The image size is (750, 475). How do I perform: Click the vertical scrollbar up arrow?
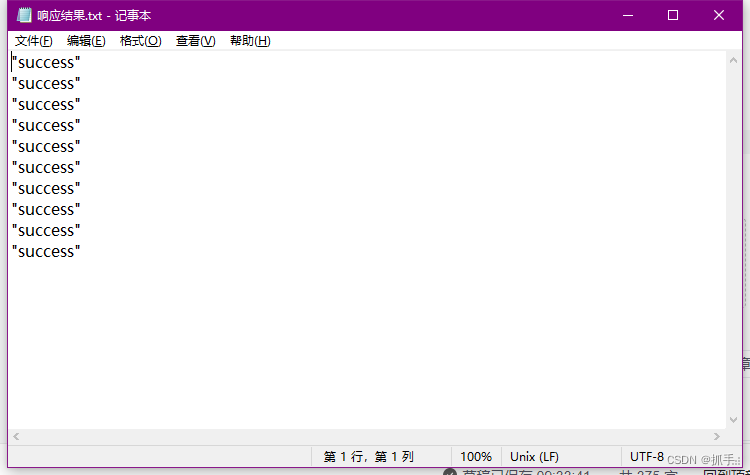coord(733,60)
